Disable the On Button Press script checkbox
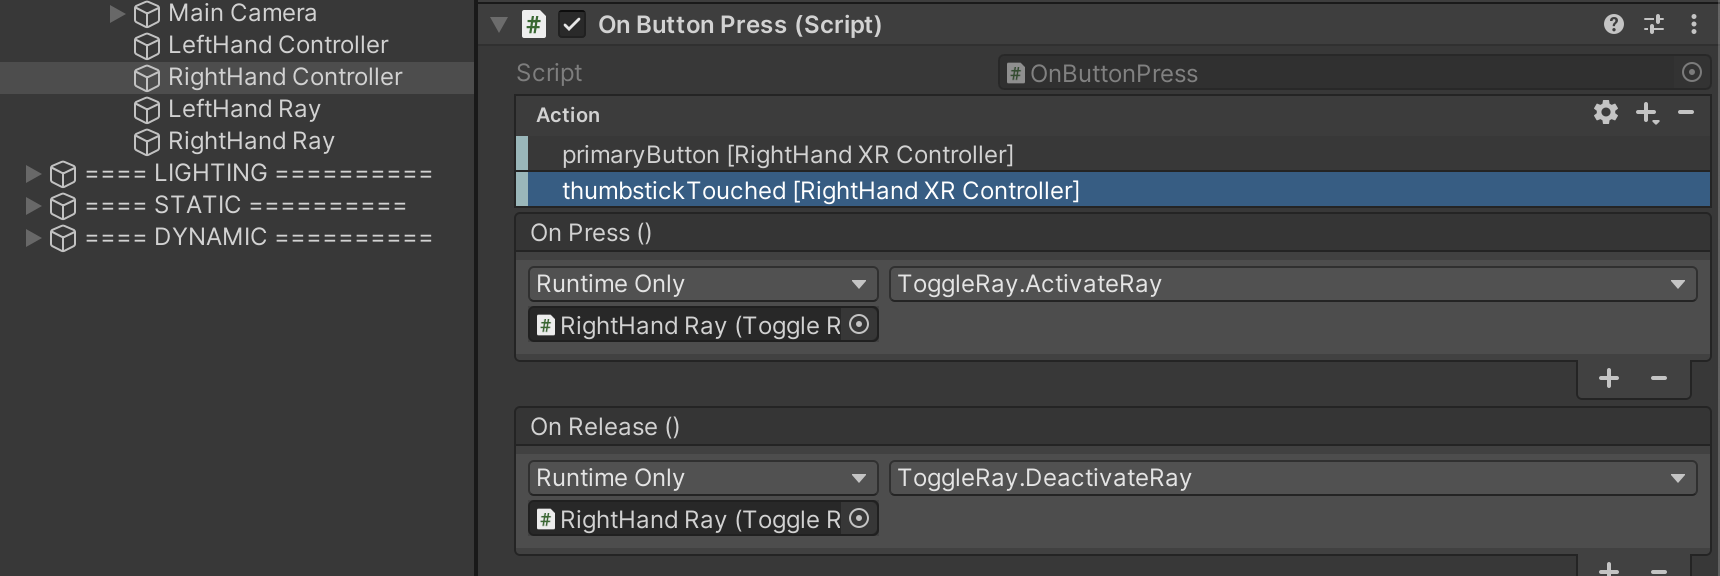Screen dimensions: 1720x576 click(x=571, y=24)
